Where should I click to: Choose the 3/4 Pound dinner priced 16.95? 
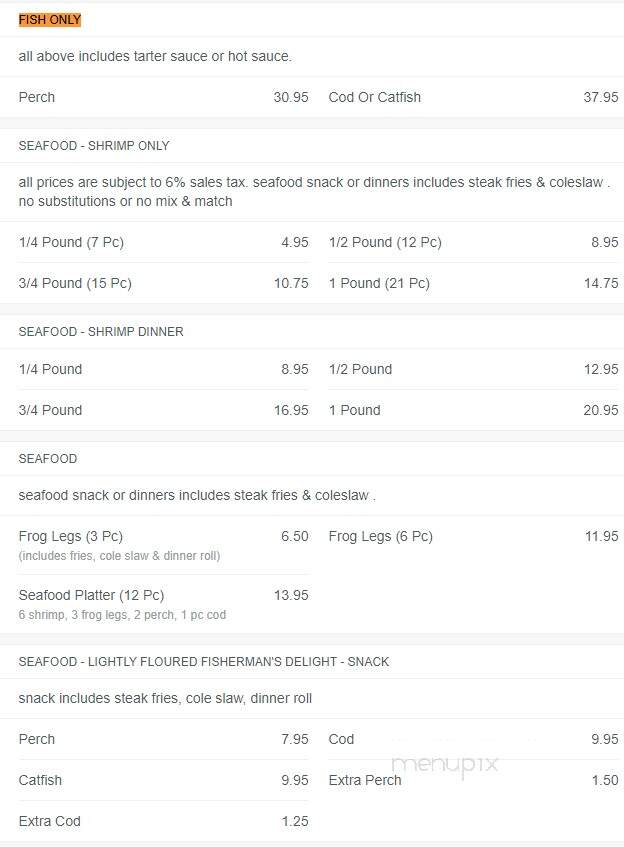(x=163, y=411)
